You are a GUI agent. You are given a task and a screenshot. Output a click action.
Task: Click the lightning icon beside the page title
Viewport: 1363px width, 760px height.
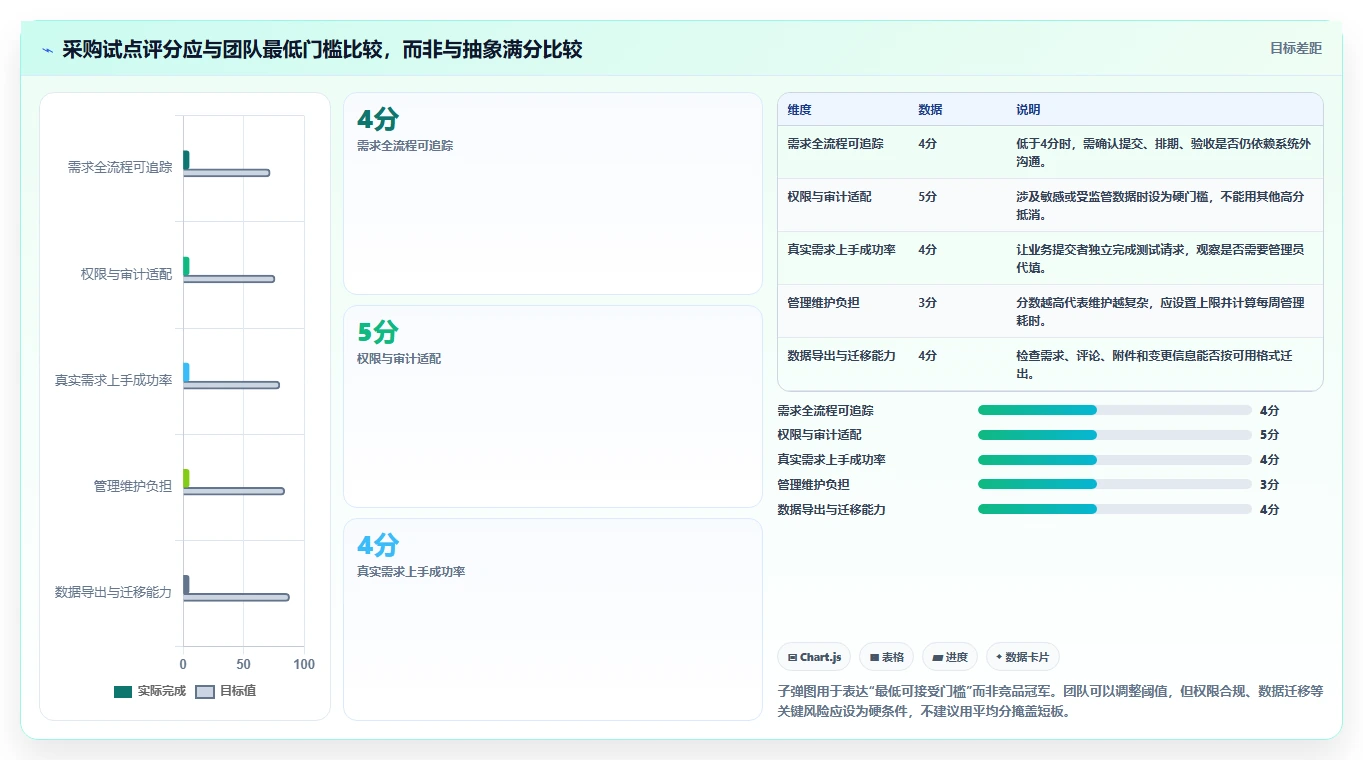(x=47, y=49)
